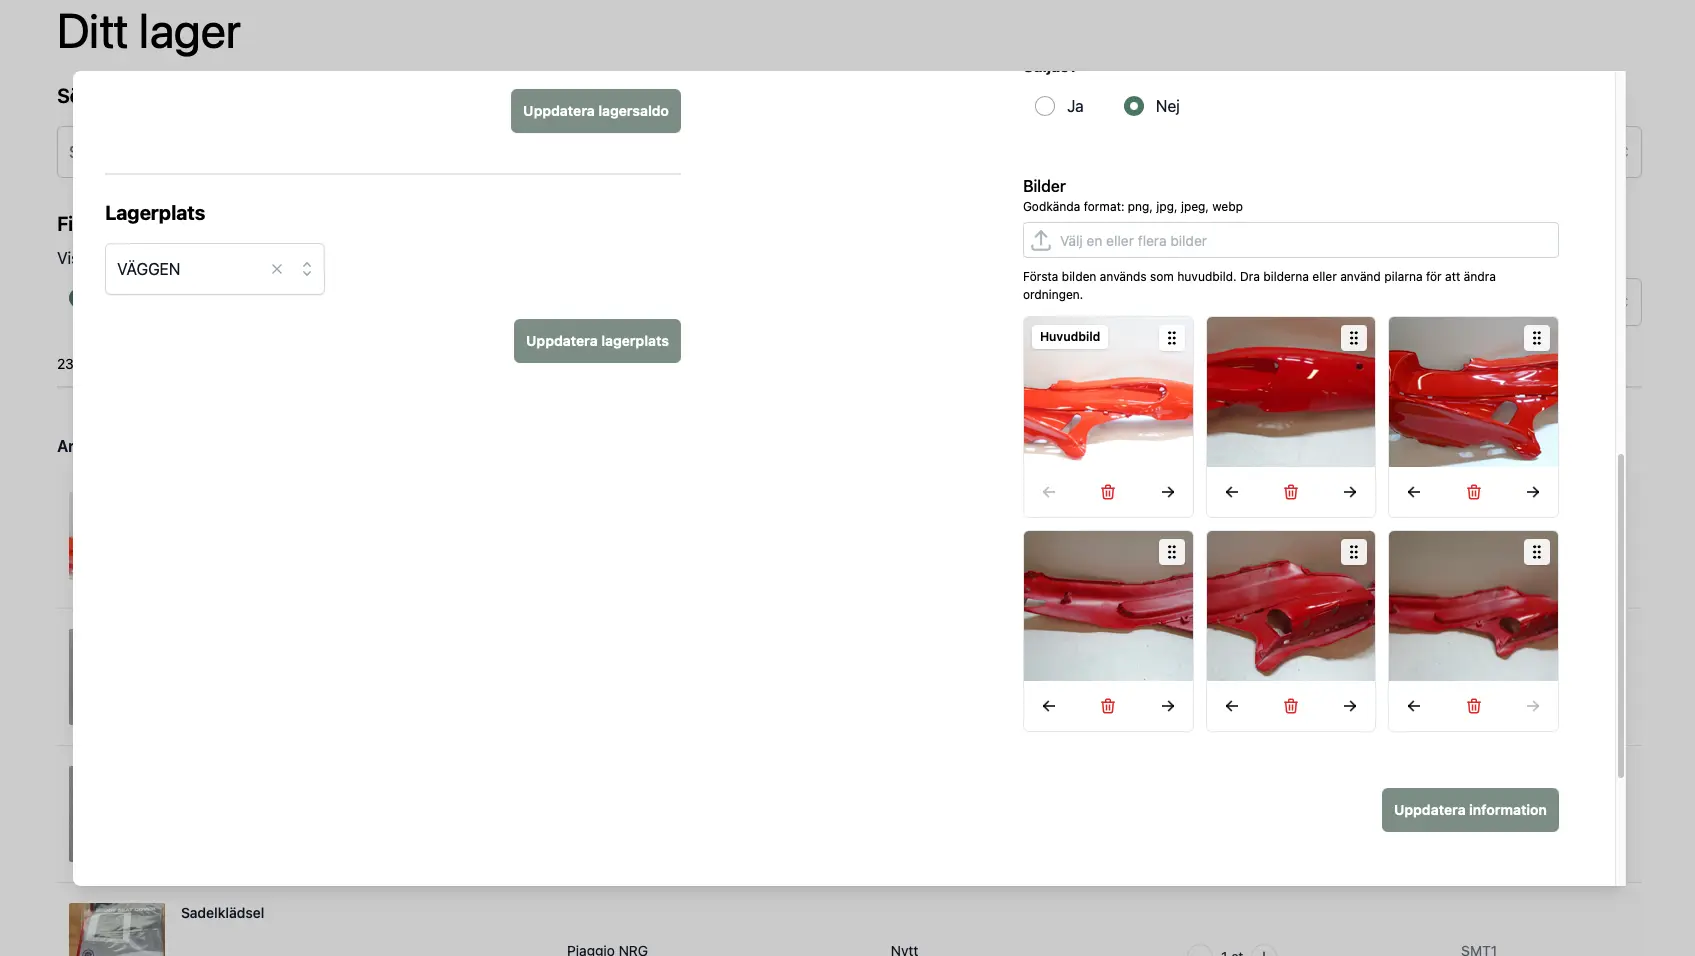Screen dimensions: 1695x956
Task: Delete the second image in the top row
Action: 1291,492
